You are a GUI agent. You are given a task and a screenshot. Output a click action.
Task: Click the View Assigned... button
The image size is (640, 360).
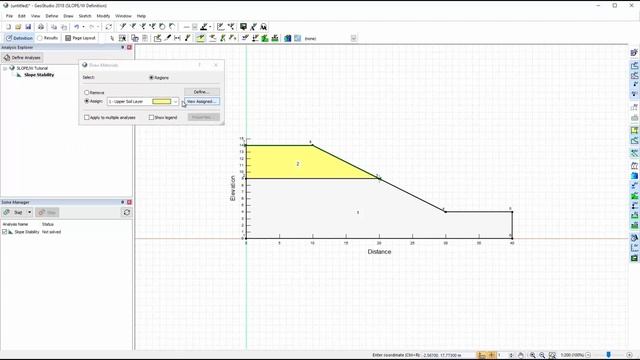(202, 101)
